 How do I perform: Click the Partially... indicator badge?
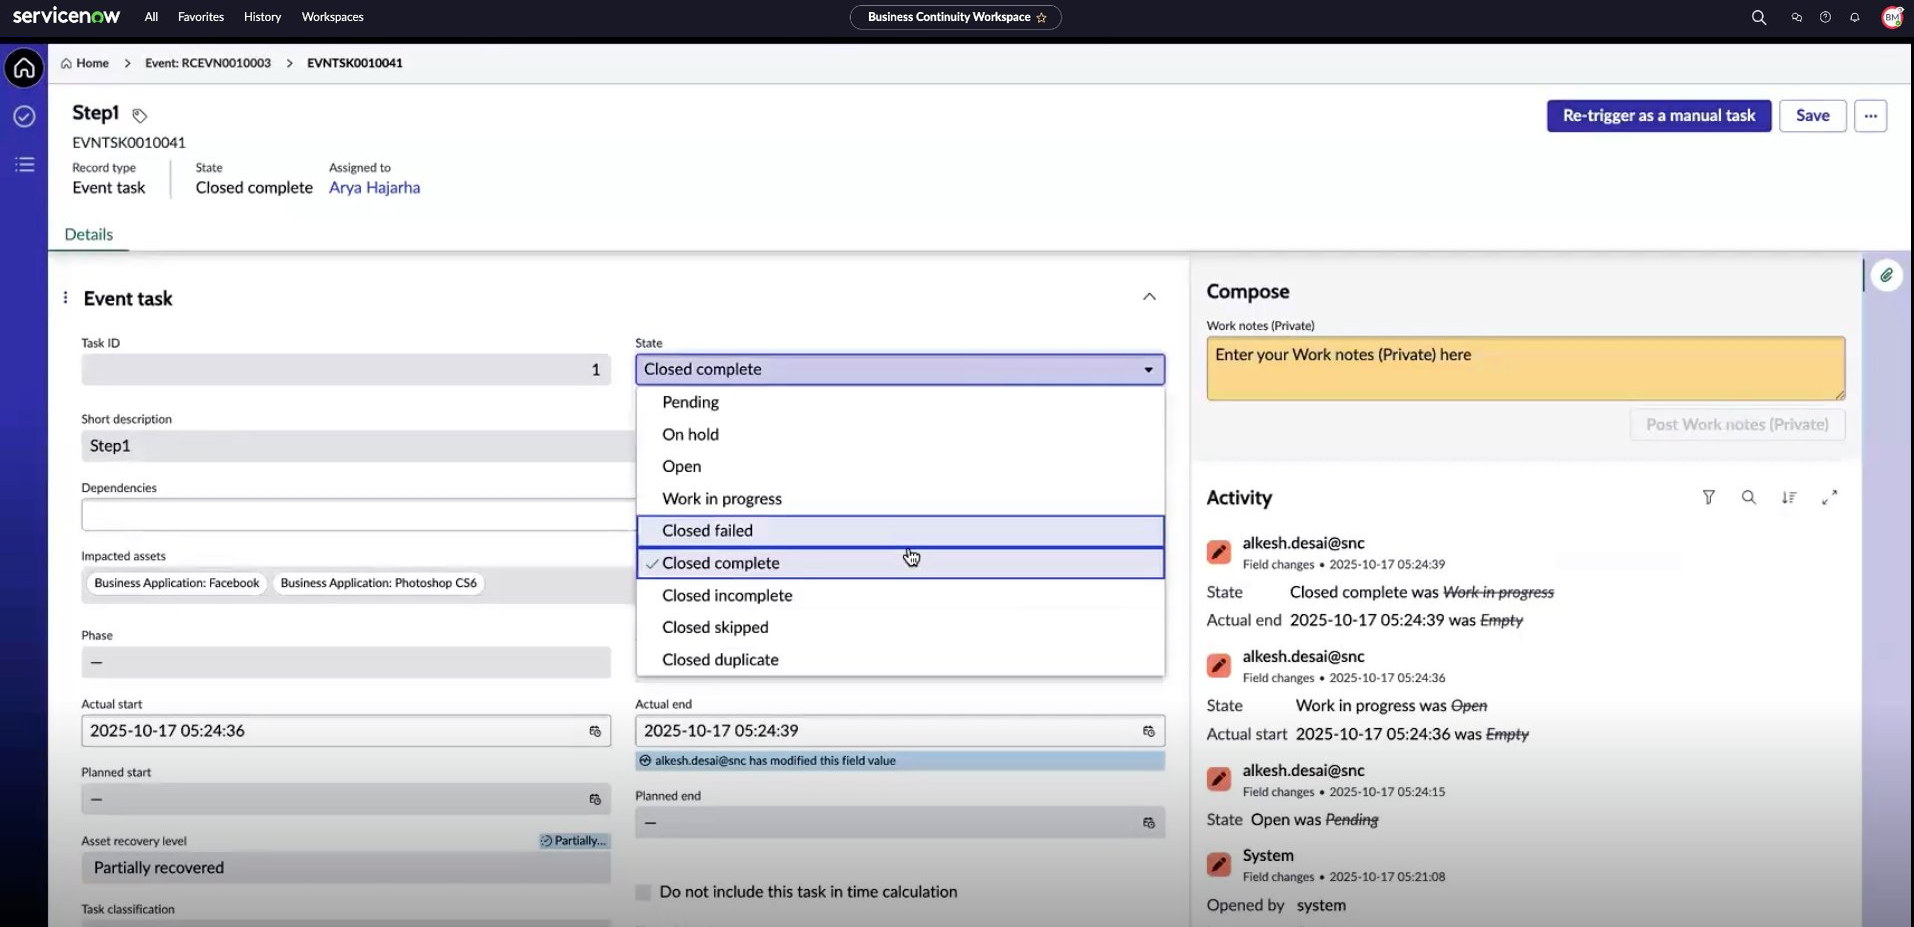(574, 841)
